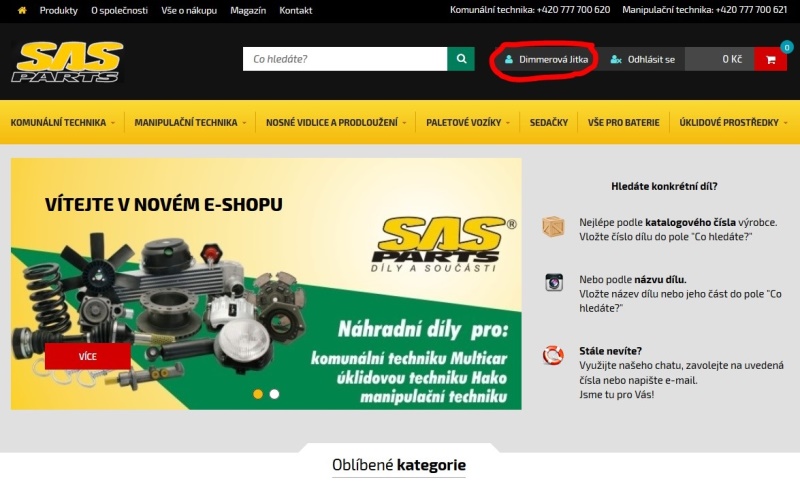800x488 pixels.
Task: Click Komunální technika phone number
Action: tap(573, 10)
